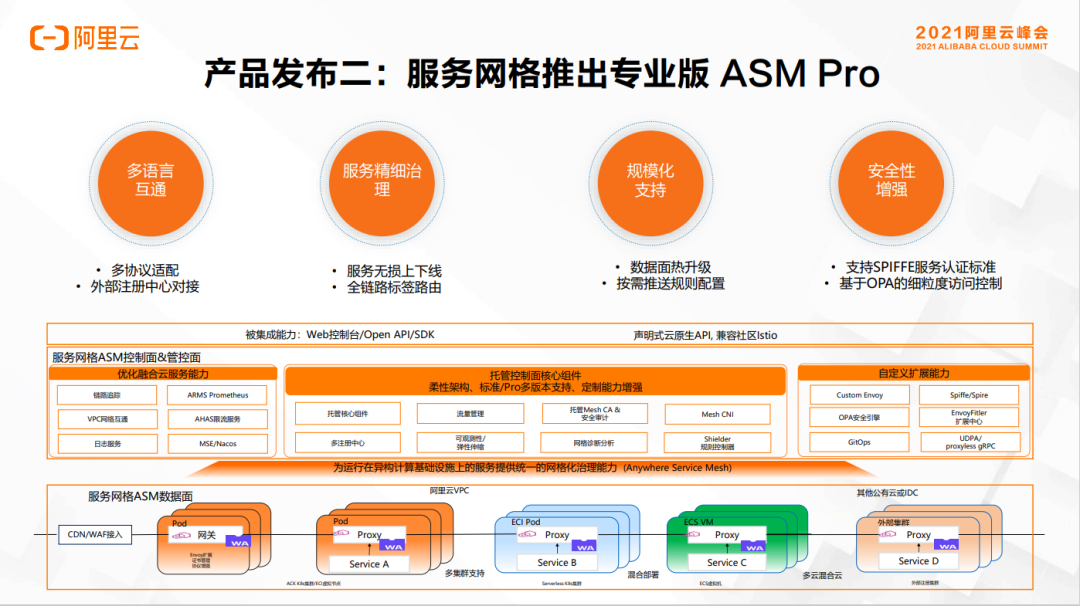
Task: Click the Proxy box in the ECS VM
Action: pos(727,534)
